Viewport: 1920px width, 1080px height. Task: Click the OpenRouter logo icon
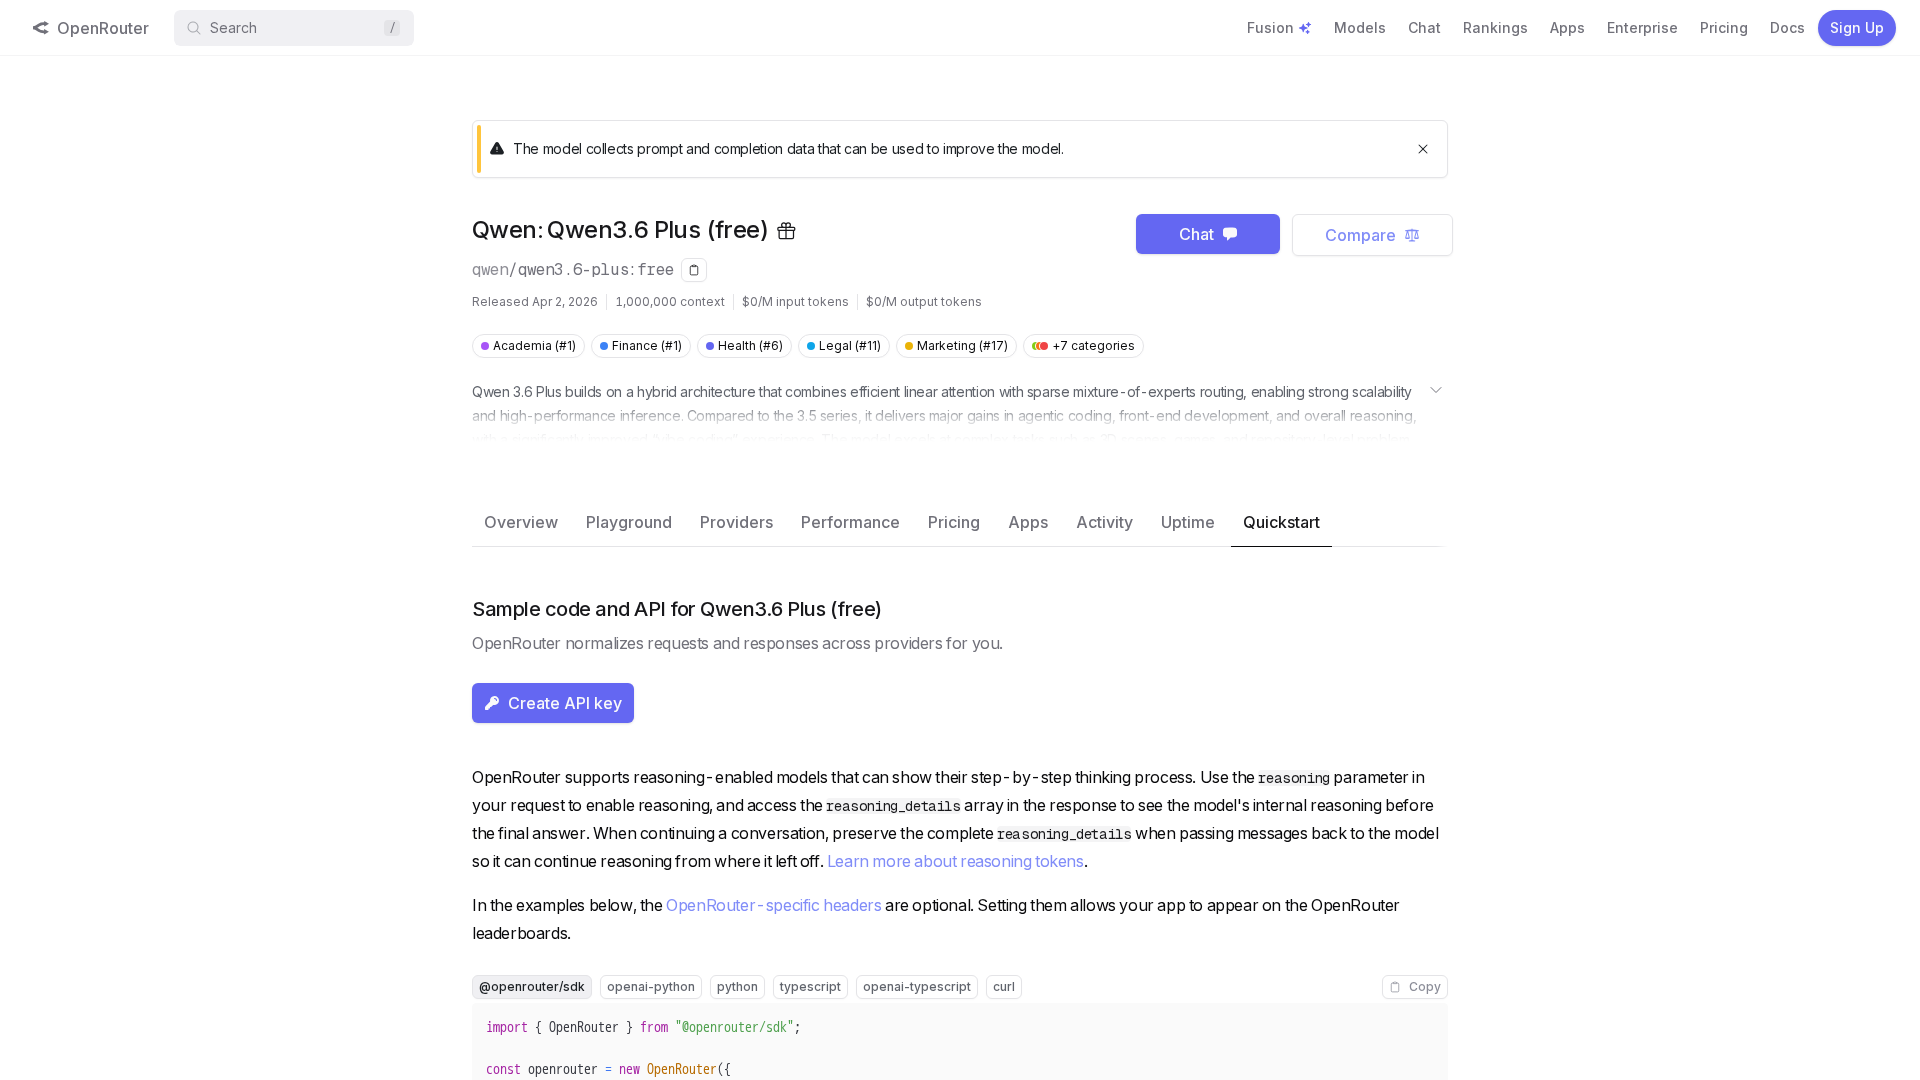40,28
